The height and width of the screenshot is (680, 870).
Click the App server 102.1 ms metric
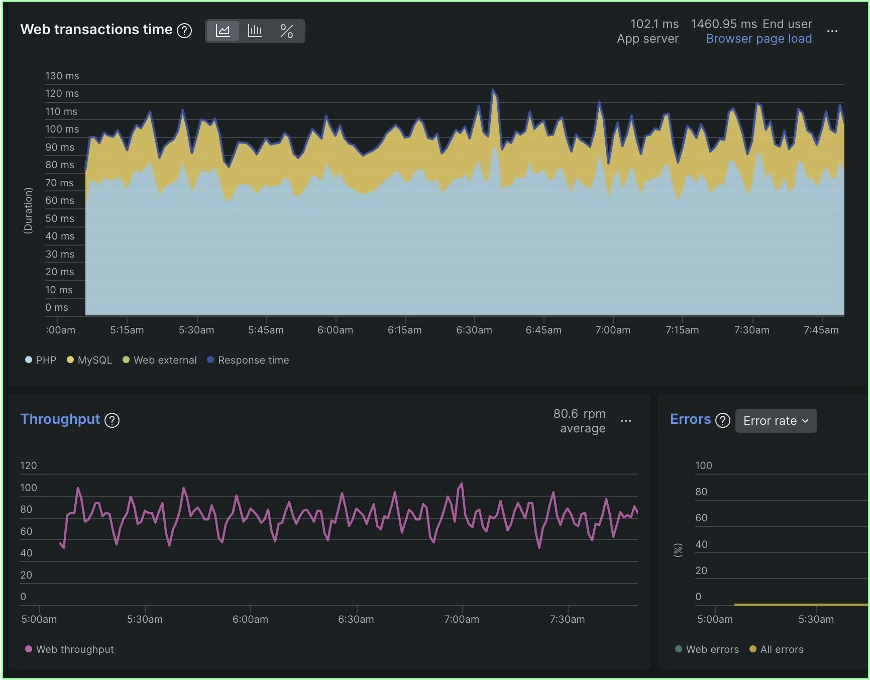(x=647, y=30)
